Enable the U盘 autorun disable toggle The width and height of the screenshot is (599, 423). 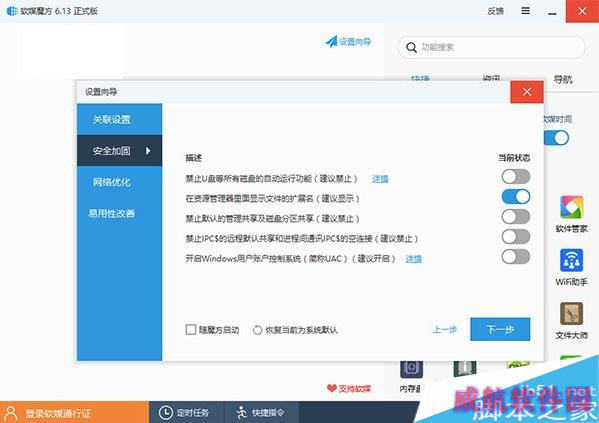pyautogui.click(x=516, y=177)
